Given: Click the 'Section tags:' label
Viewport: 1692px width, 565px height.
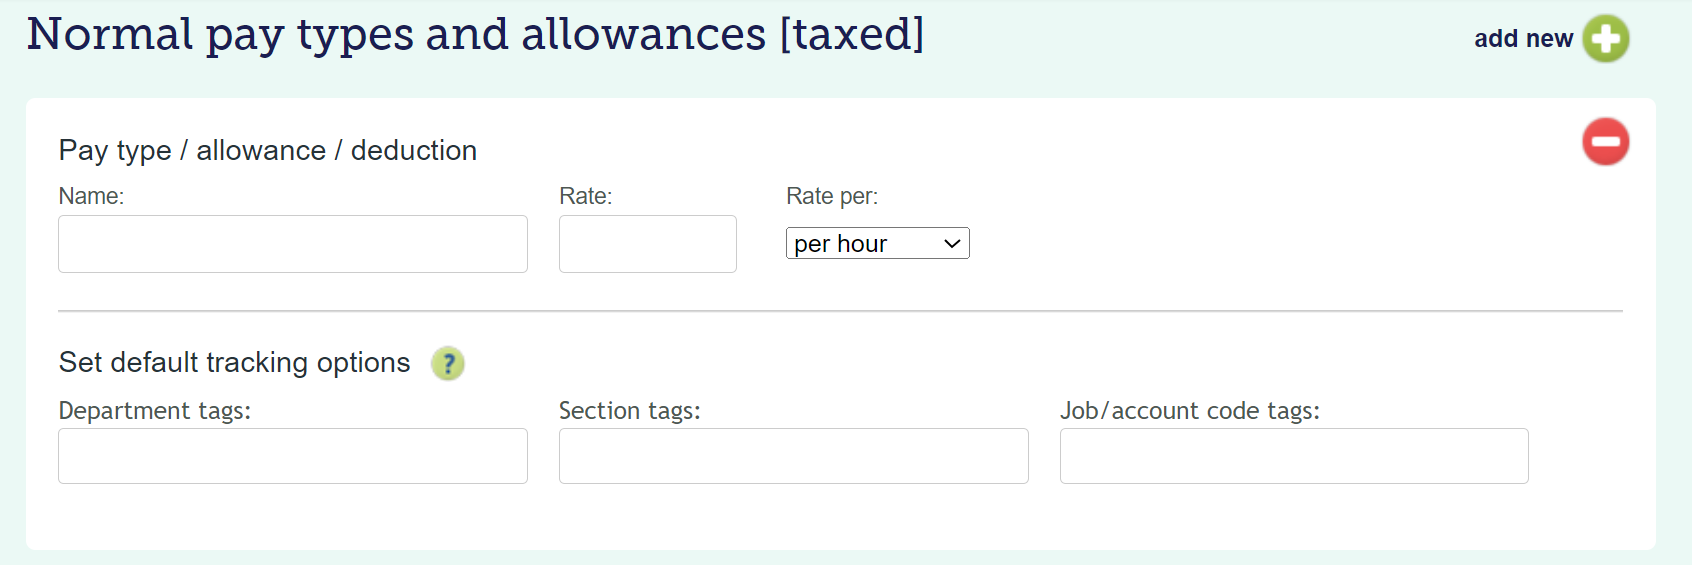Looking at the screenshot, I should pos(630,411).
